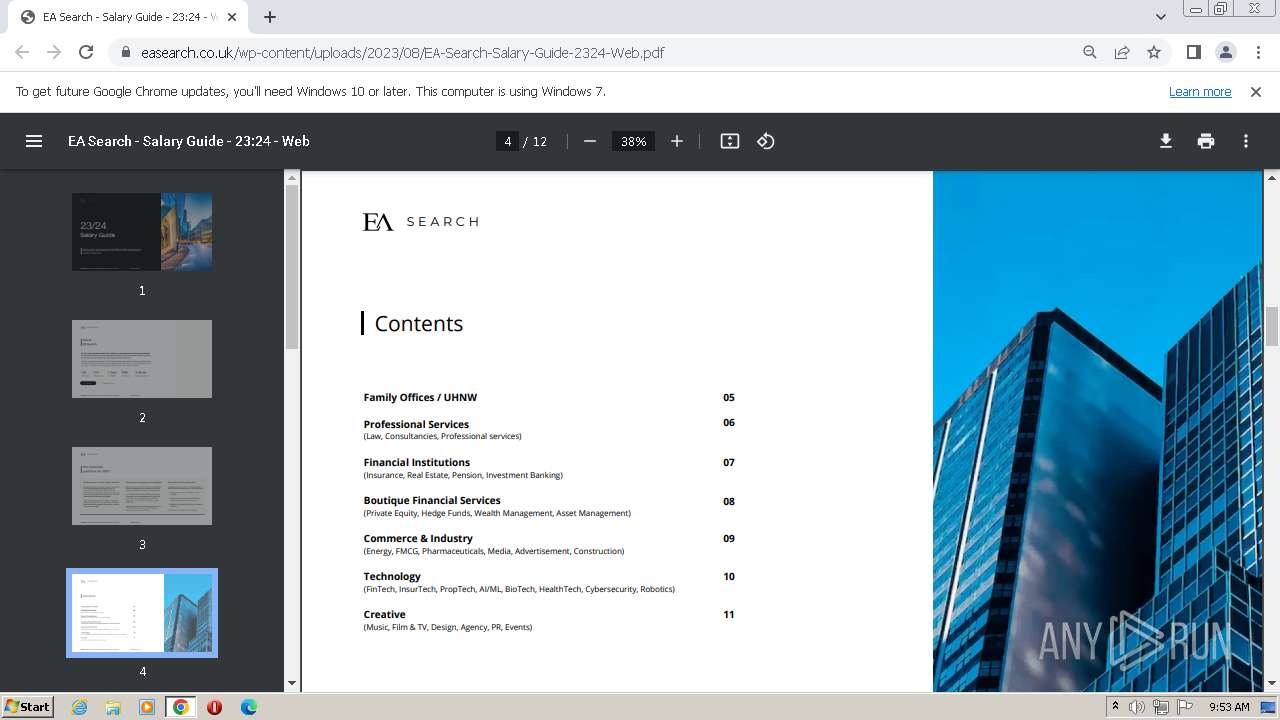Click the 38% zoom level field

click(x=634, y=141)
